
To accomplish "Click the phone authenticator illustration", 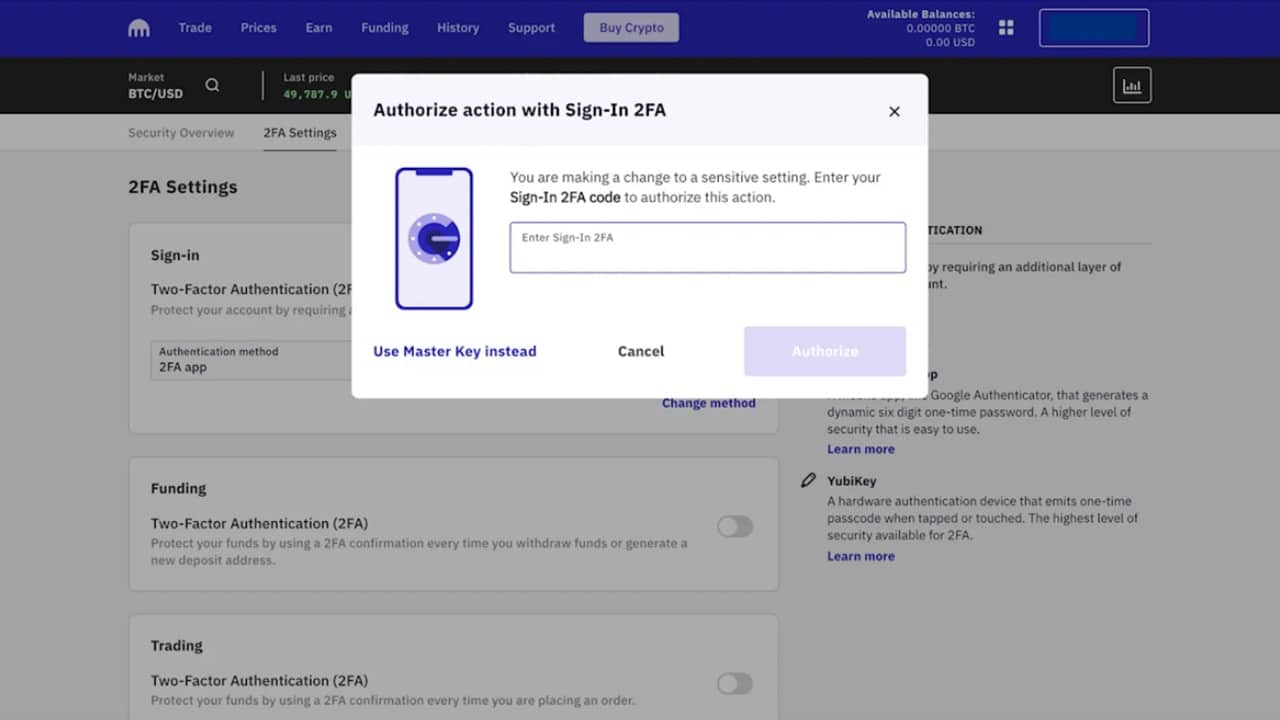I will click(434, 238).
